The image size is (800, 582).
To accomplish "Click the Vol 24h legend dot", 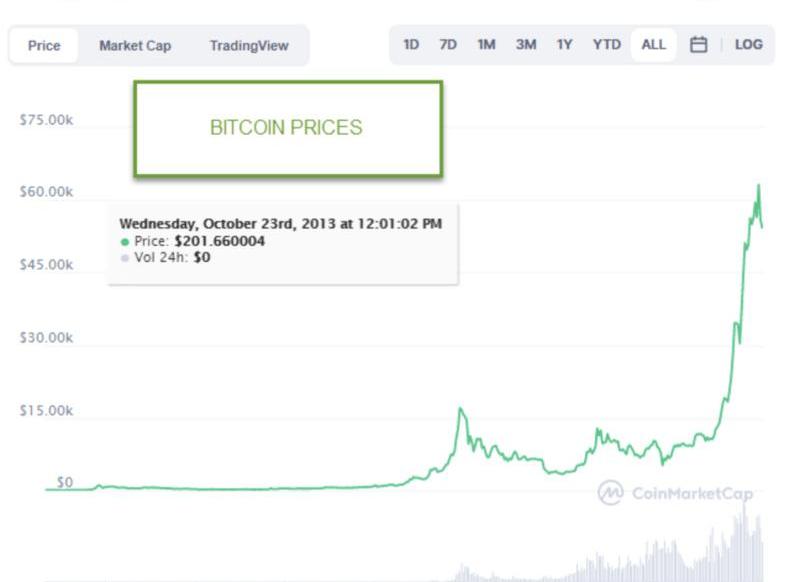I will (x=125, y=258).
